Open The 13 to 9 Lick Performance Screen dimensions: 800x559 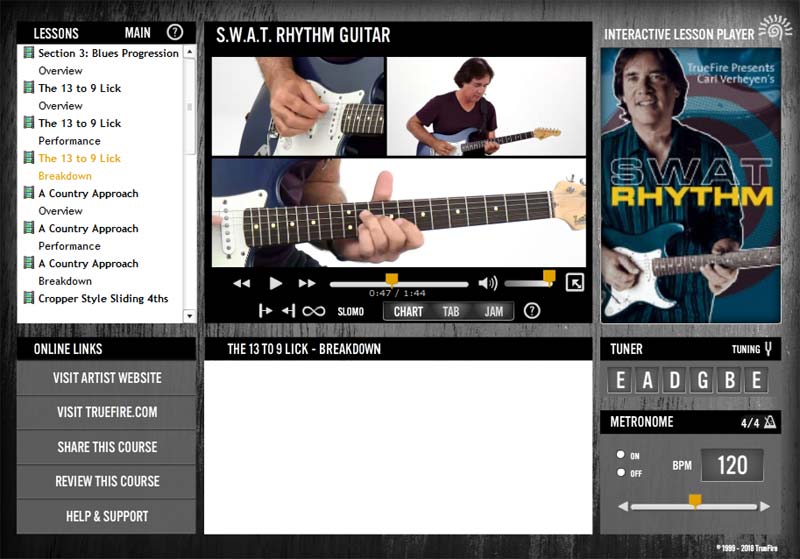pyautogui.click(x=74, y=132)
